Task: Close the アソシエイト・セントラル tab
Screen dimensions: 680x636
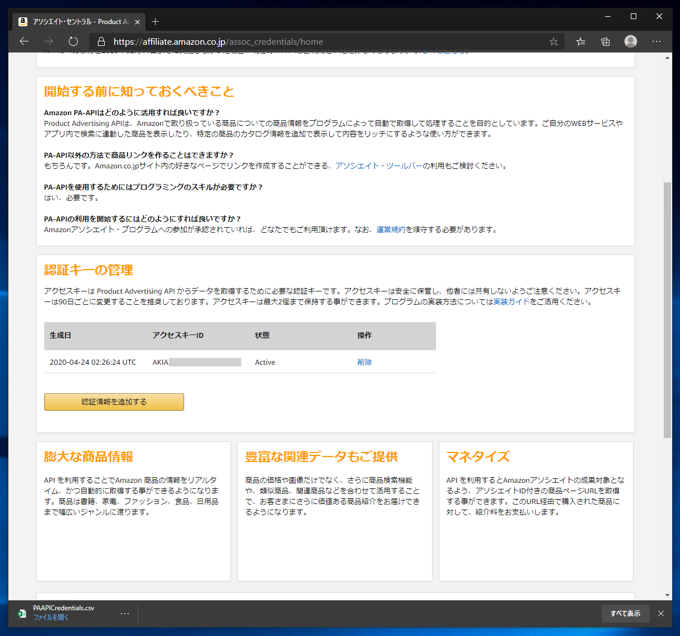Action: click(137, 22)
